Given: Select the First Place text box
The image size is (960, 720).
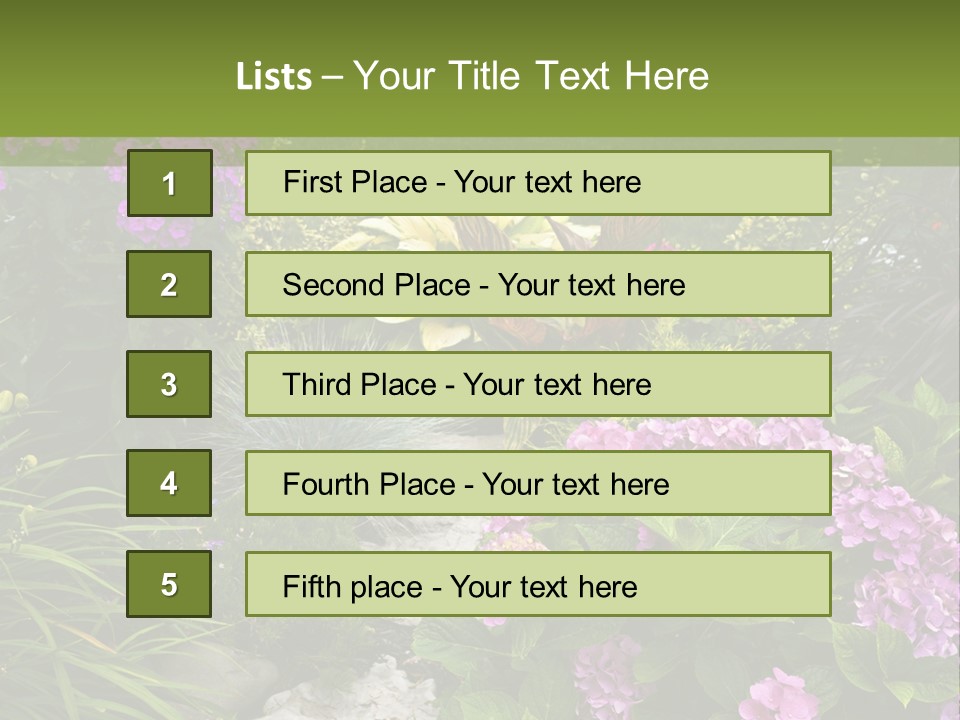Looking at the screenshot, I should point(538,183).
